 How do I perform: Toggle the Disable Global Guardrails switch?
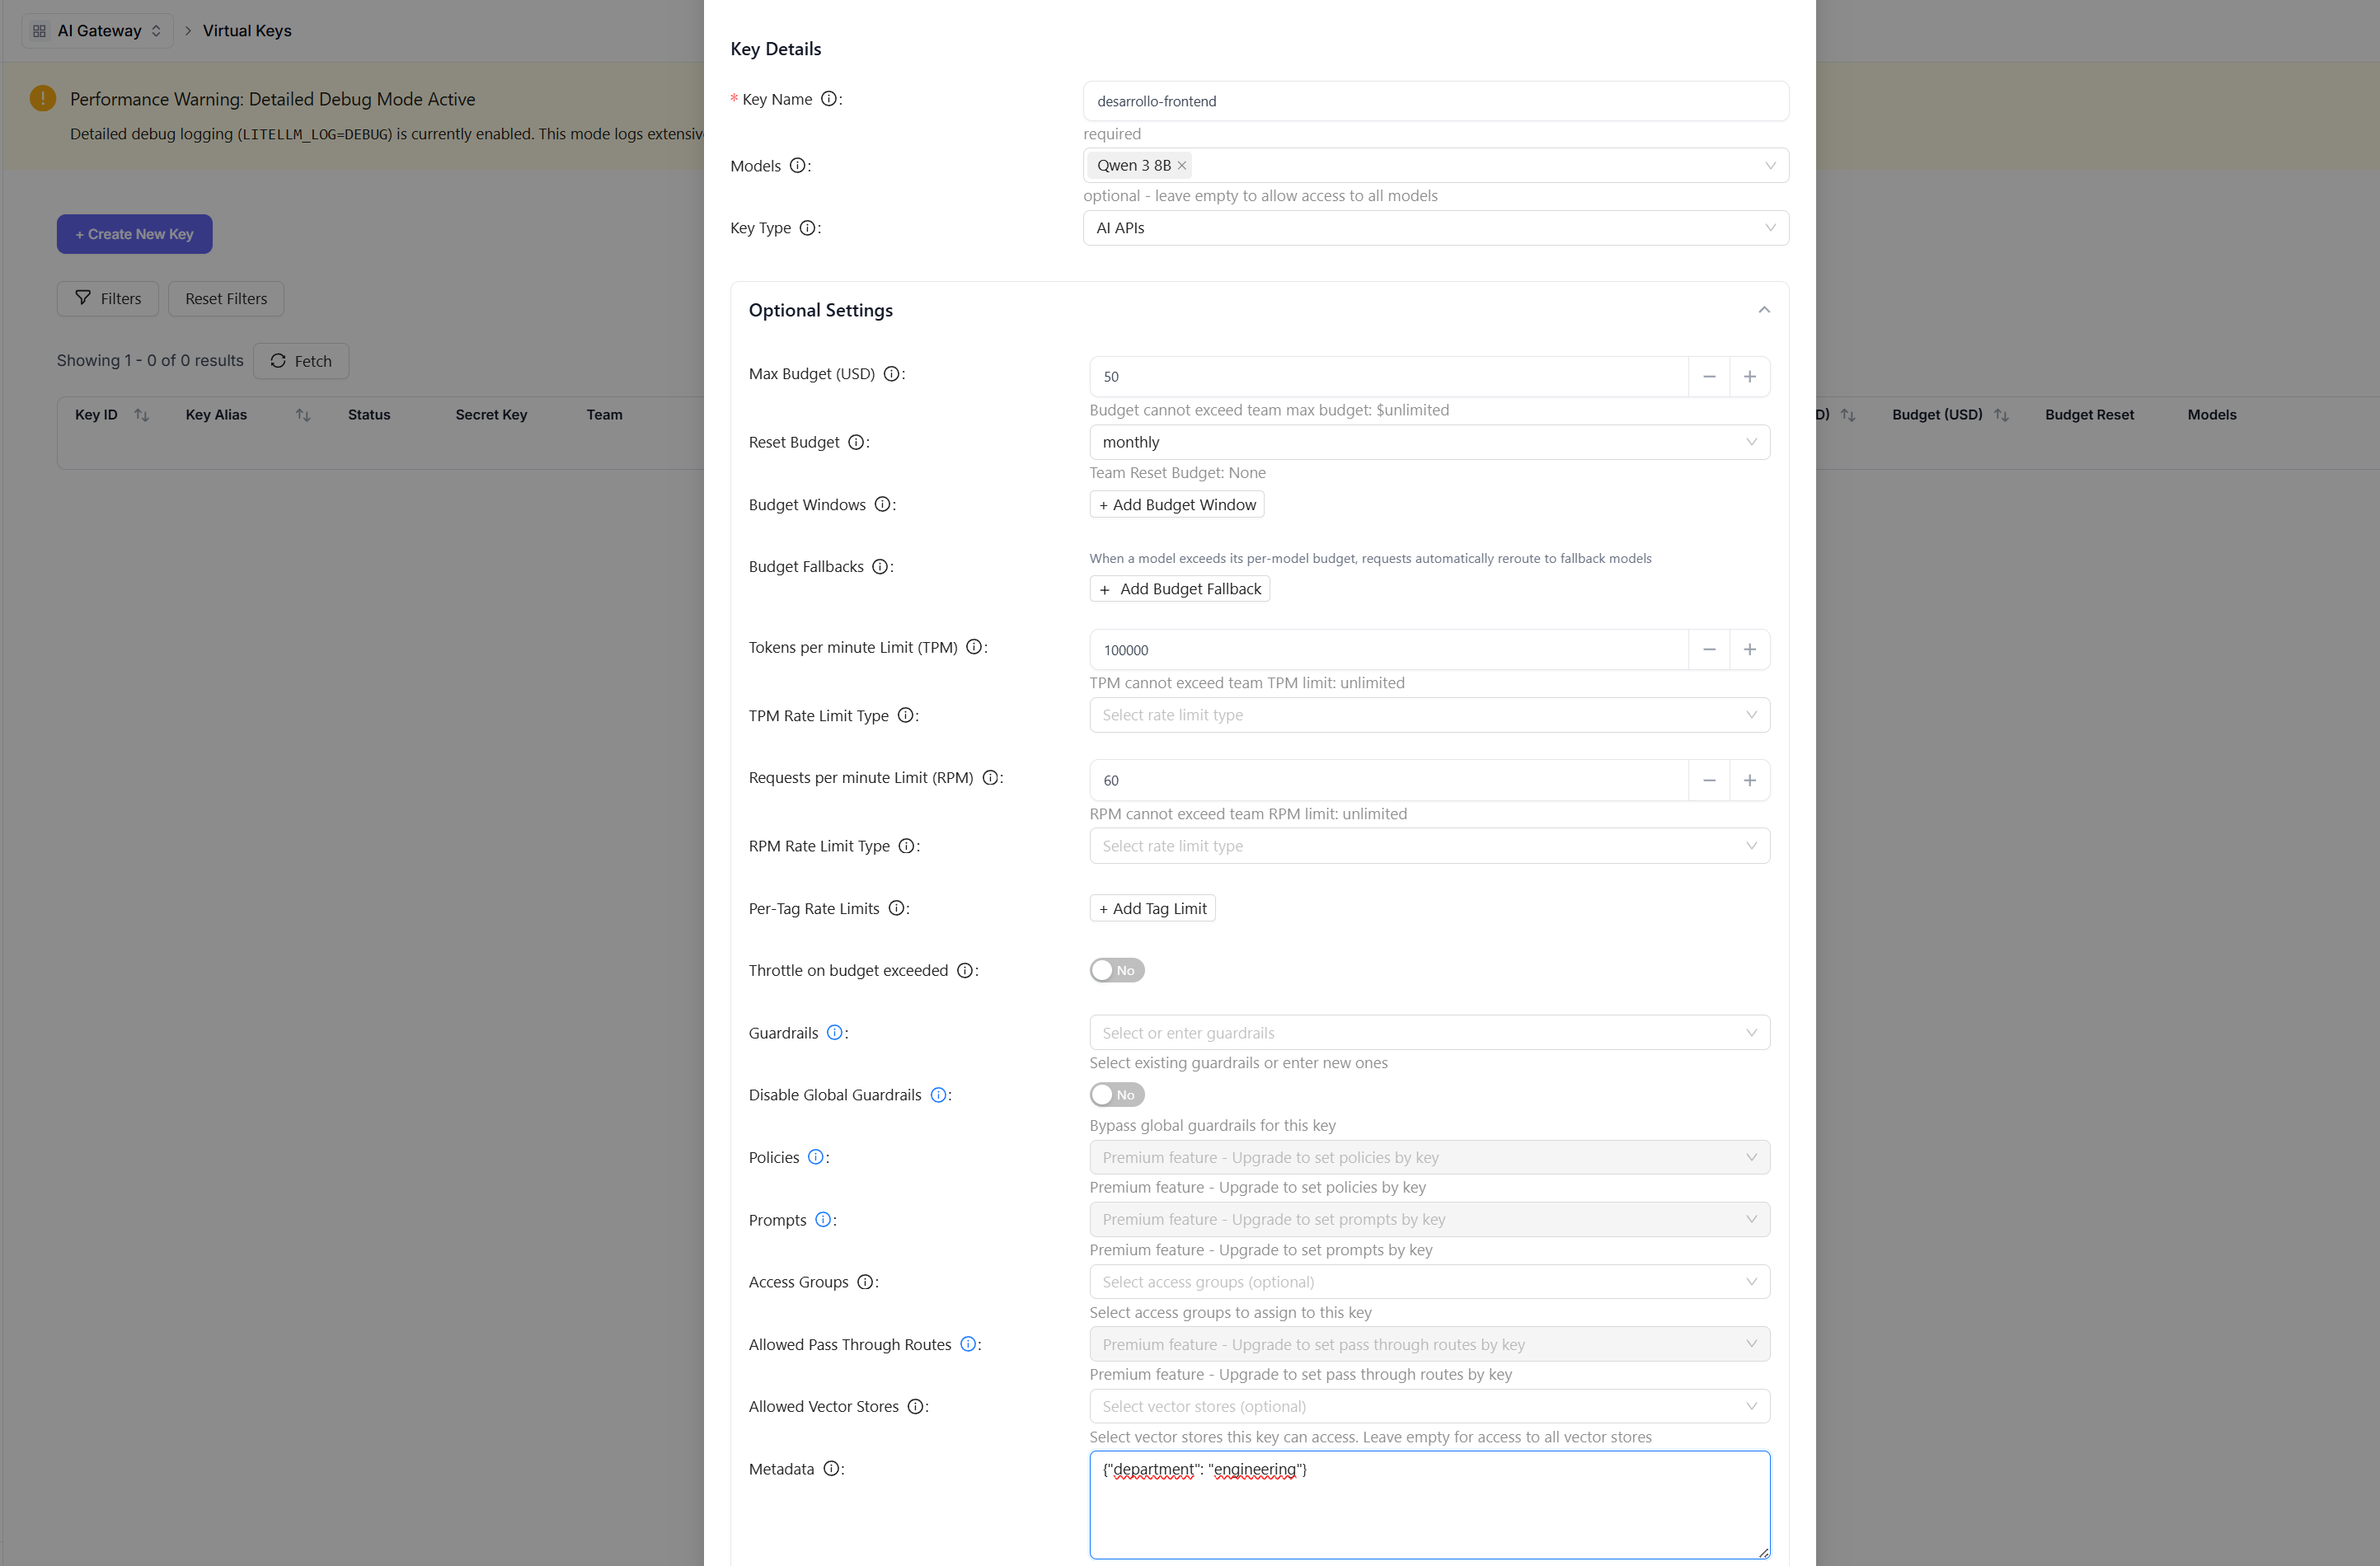coord(1117,1095)
